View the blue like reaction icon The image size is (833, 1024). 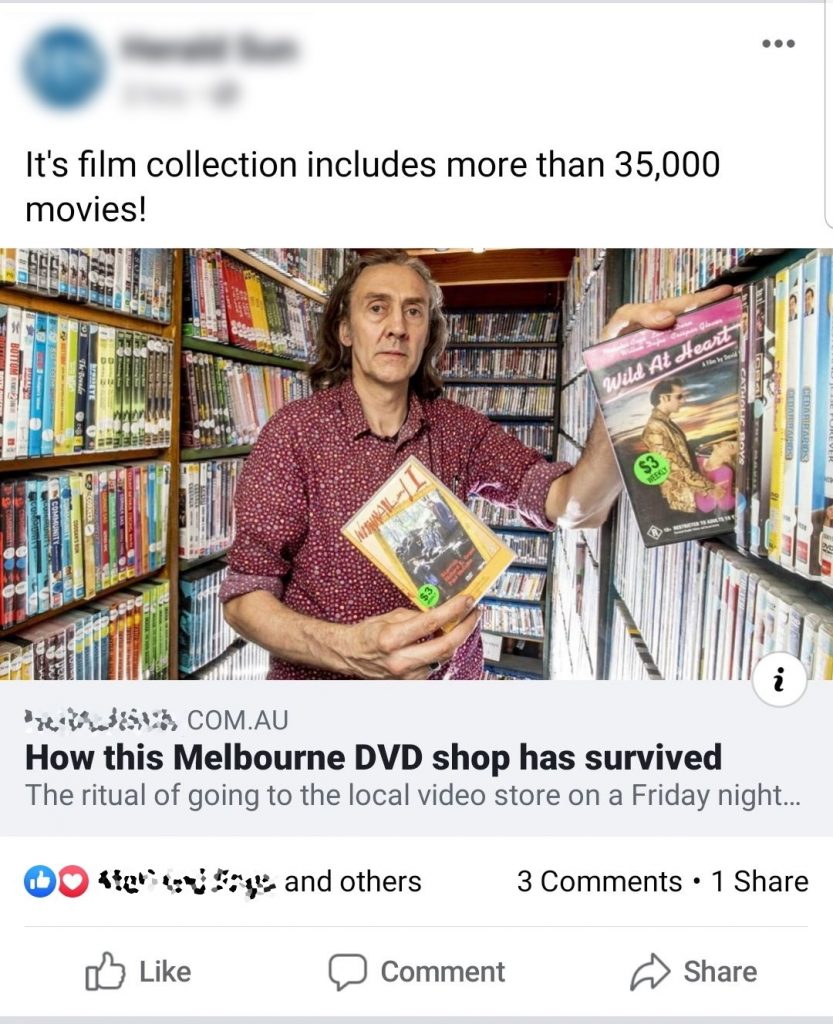[x=40, y=882]
